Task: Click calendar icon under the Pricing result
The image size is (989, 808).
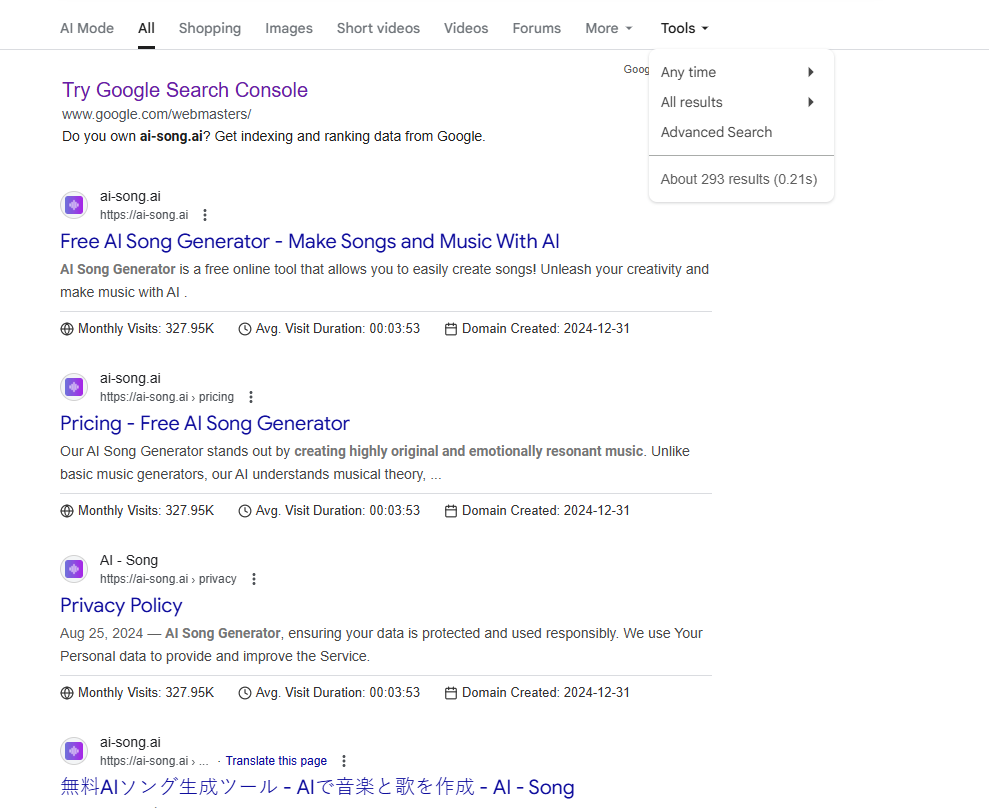Action: tap(451, 511)
